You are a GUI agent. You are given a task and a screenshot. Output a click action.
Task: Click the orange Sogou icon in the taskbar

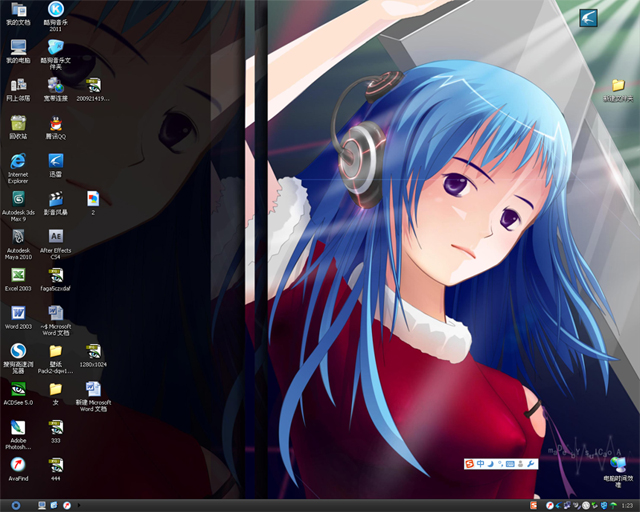(533, 506)
